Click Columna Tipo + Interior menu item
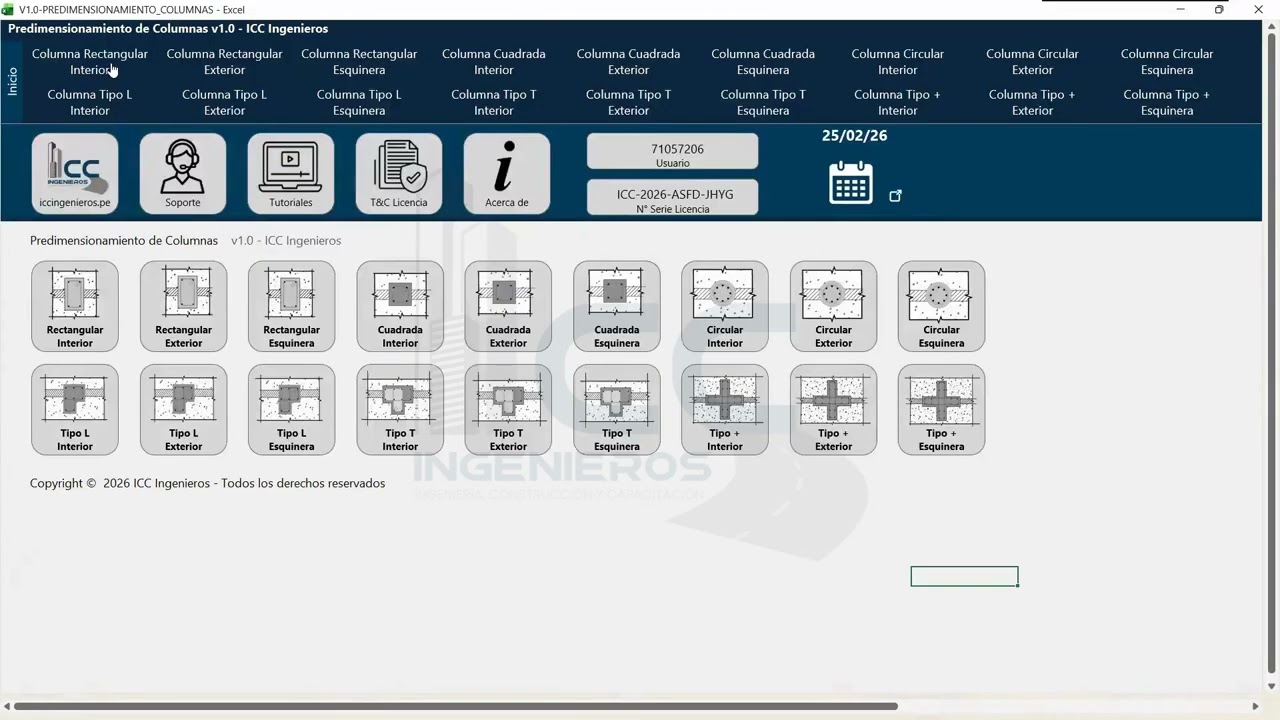The height and width of the screenshot is (720, 1280). click(898, 102)
